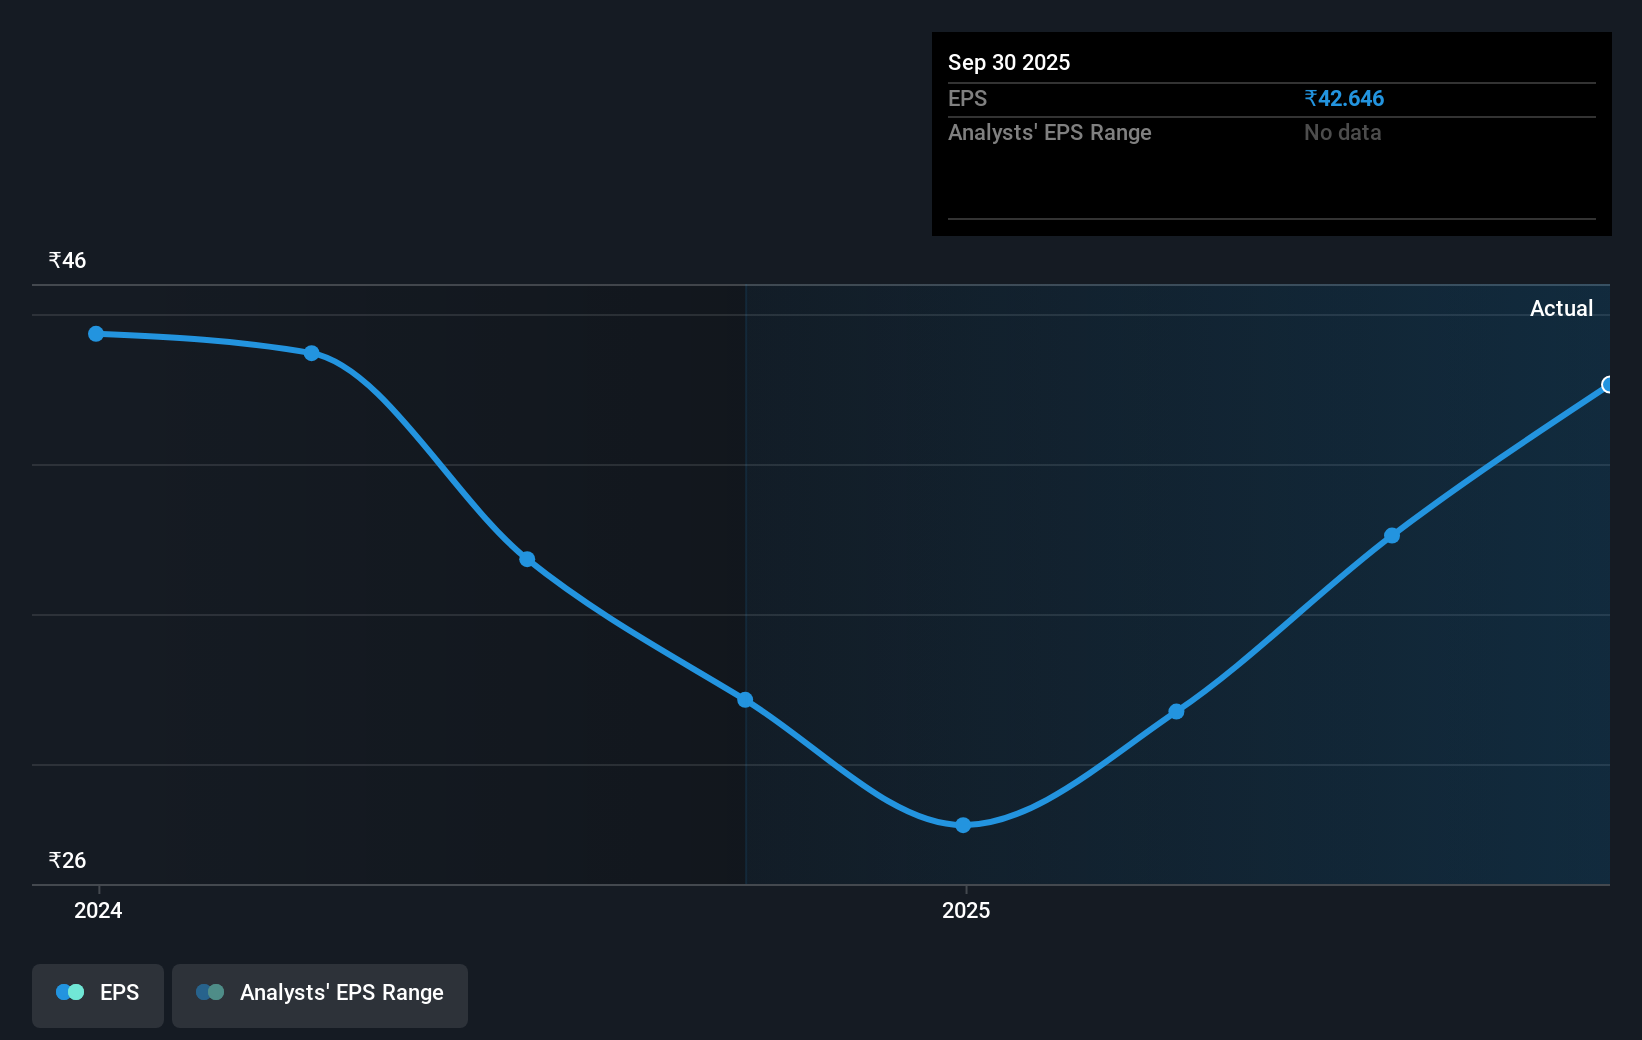
Task: Click the 2024 label on the x-axis
Action: tap(97, 910)
